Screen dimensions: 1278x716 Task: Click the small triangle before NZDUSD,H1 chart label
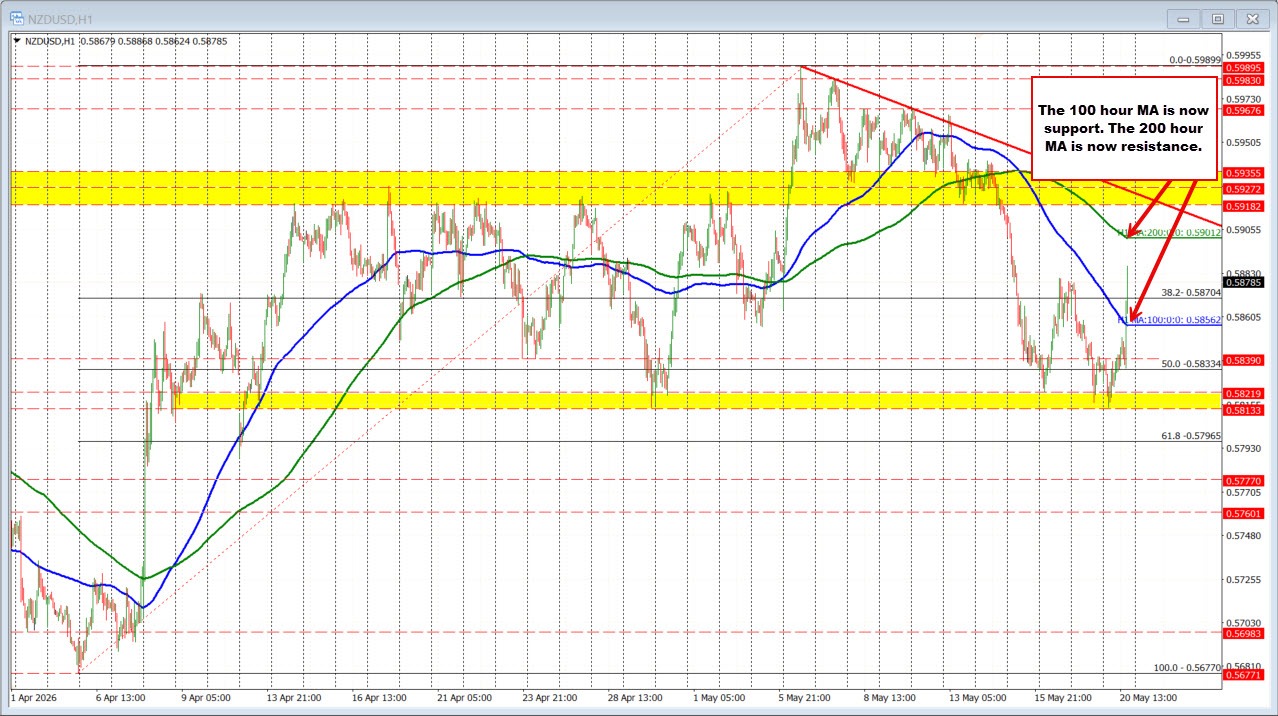[17, 41]
